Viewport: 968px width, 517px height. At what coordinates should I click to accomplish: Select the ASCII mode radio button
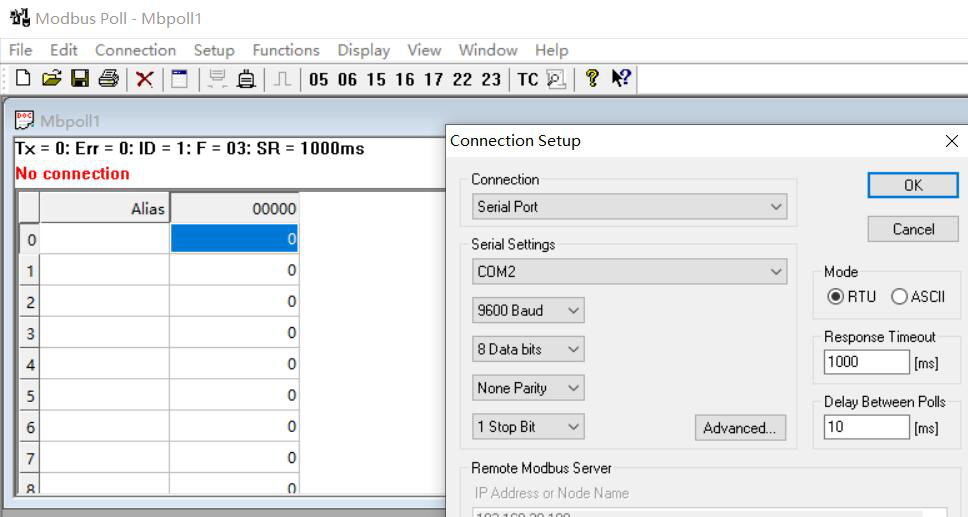click(x=899, y=297)
